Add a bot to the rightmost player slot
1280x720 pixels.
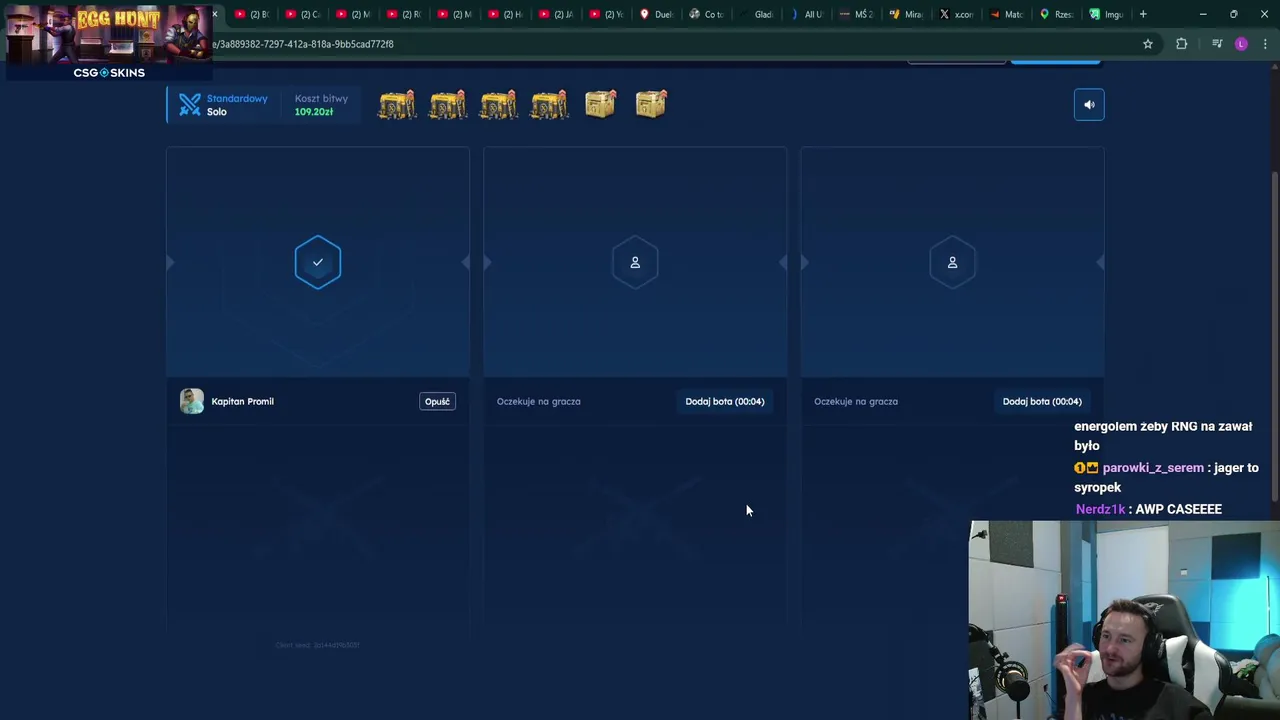click(x=1042, y=401)
